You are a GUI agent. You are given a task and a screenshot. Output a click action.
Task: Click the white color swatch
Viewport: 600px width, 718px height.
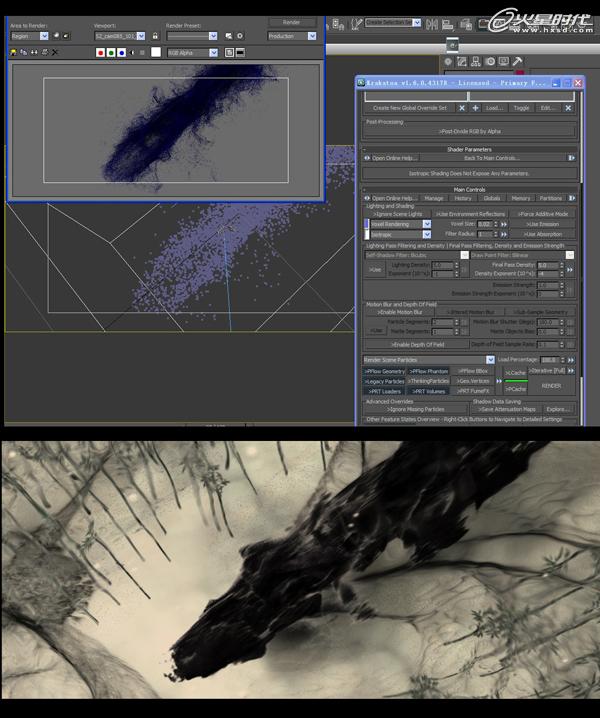(156, 51)
